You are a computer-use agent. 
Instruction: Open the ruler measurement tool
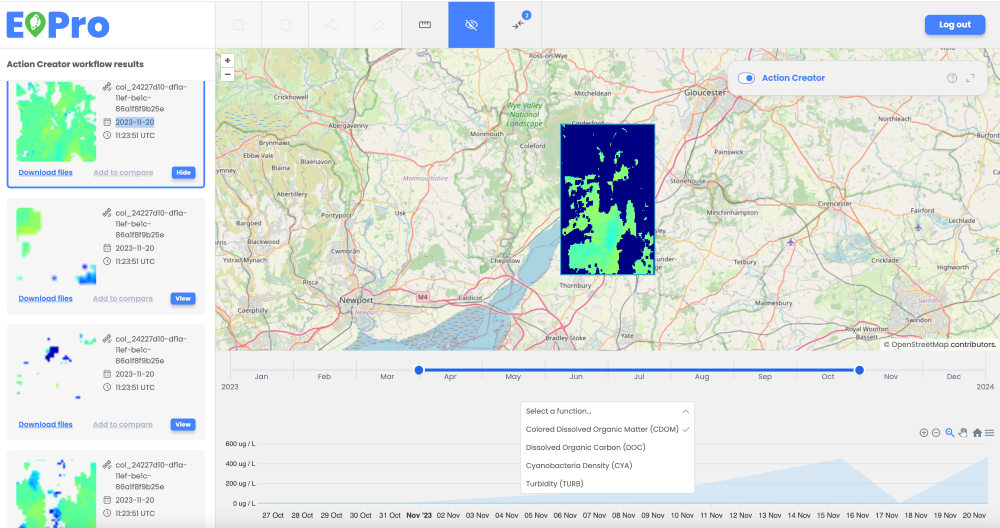click(425, 24)
